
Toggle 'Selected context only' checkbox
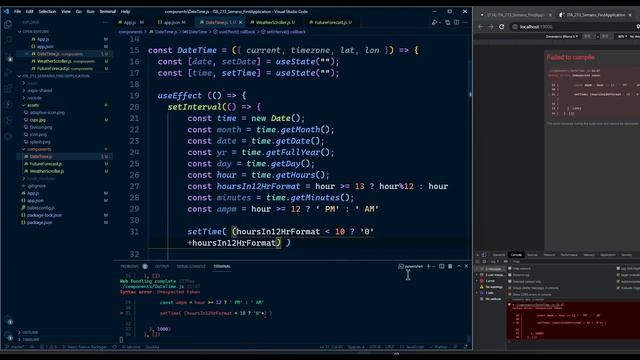[510, 282]
